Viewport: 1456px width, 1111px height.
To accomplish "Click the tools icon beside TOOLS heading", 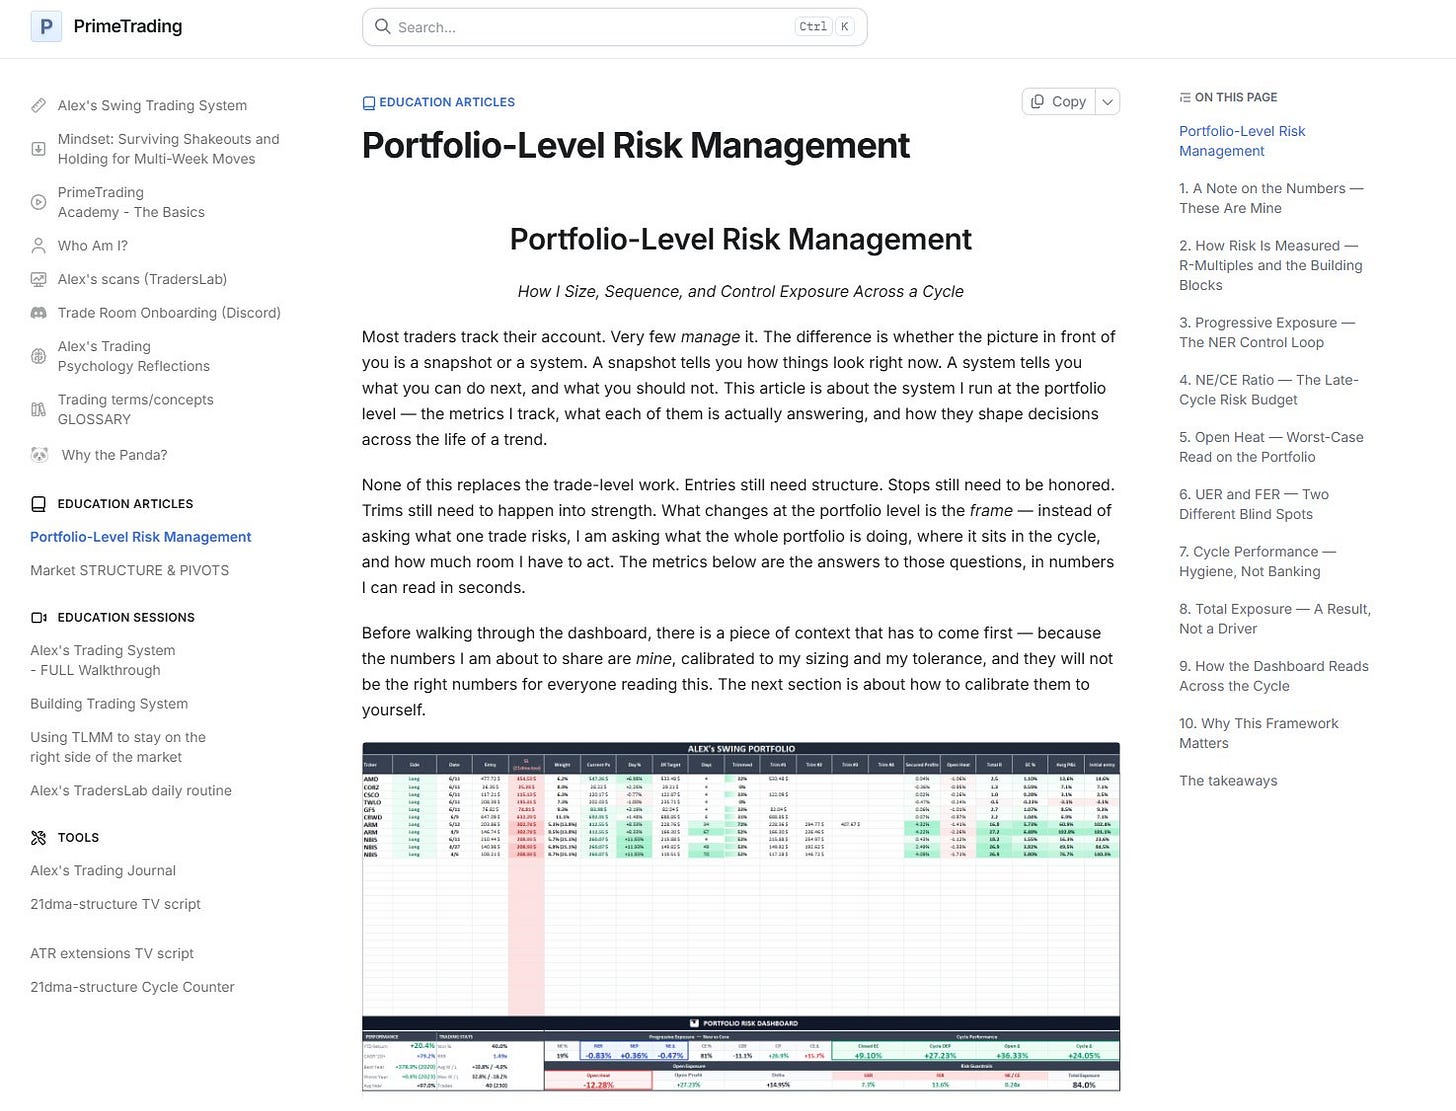I will coord(38,838).
